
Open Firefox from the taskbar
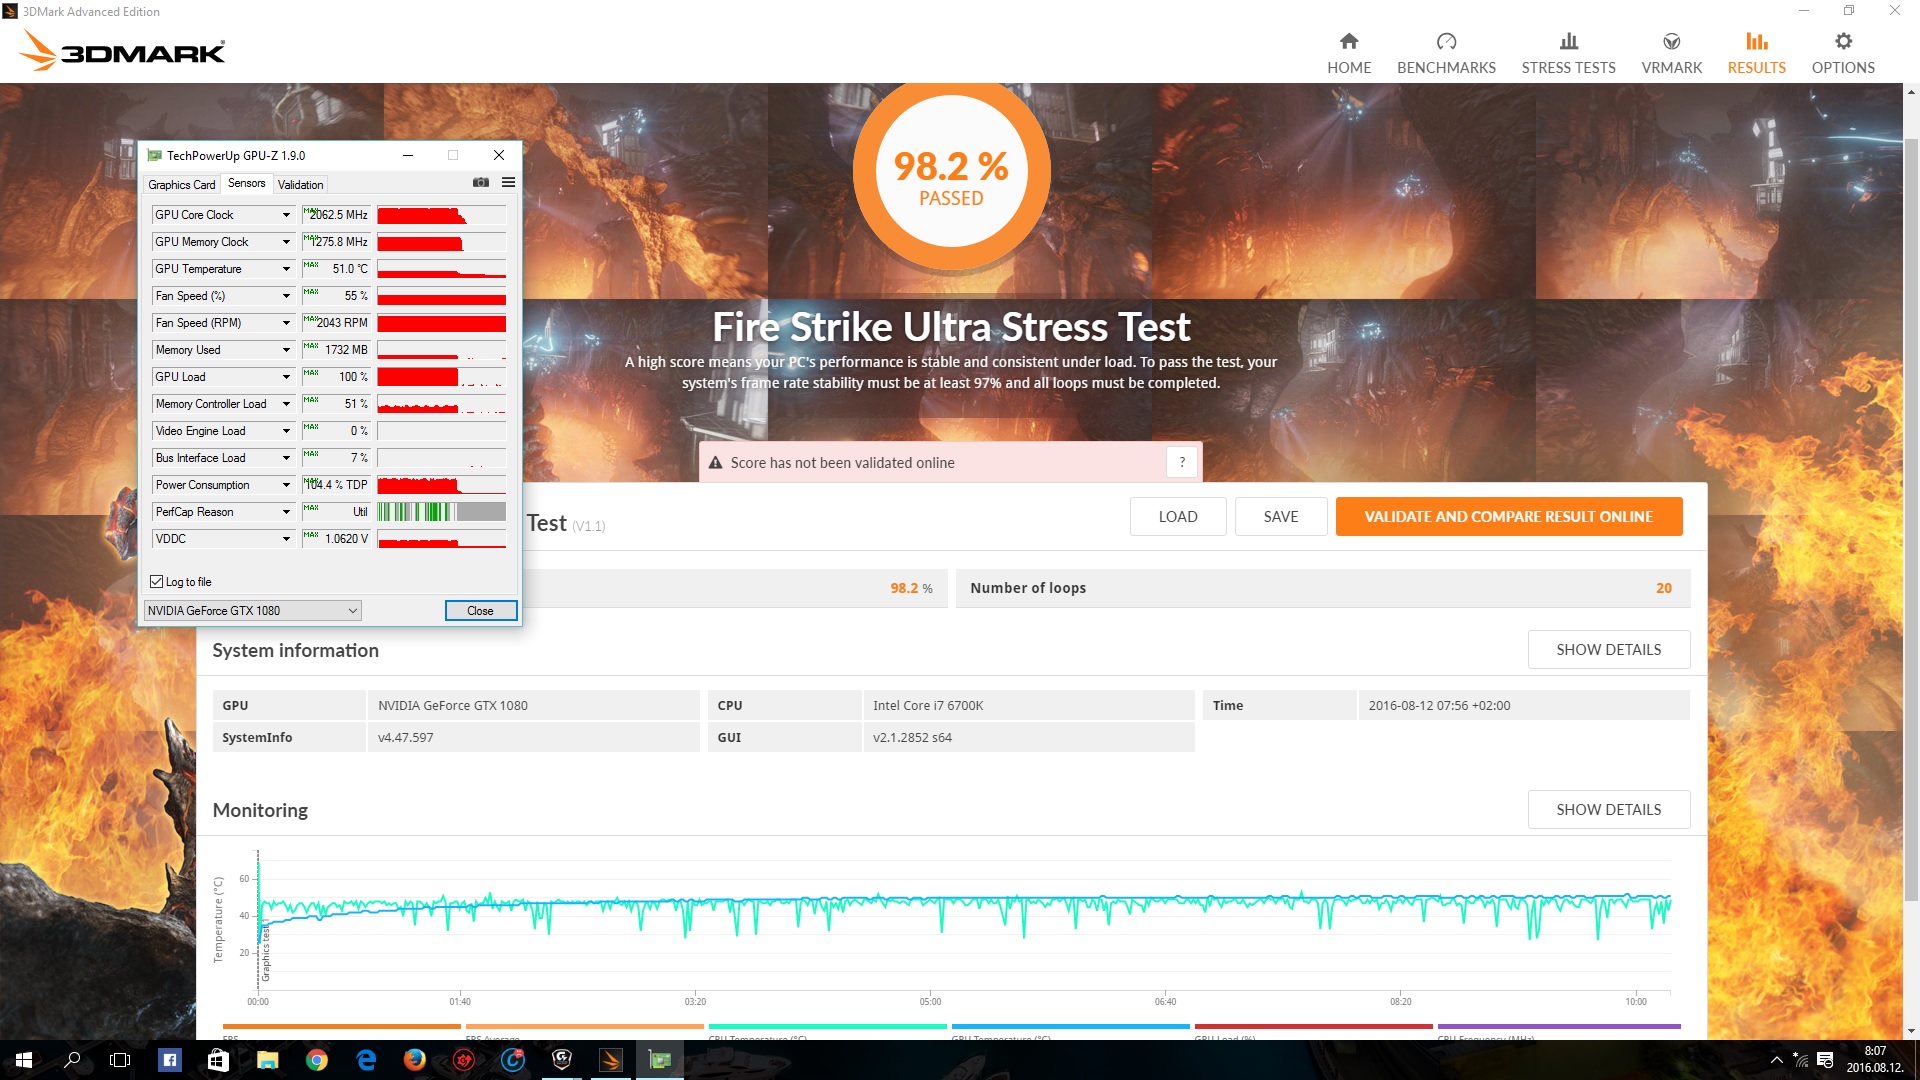click(414, 1060)
